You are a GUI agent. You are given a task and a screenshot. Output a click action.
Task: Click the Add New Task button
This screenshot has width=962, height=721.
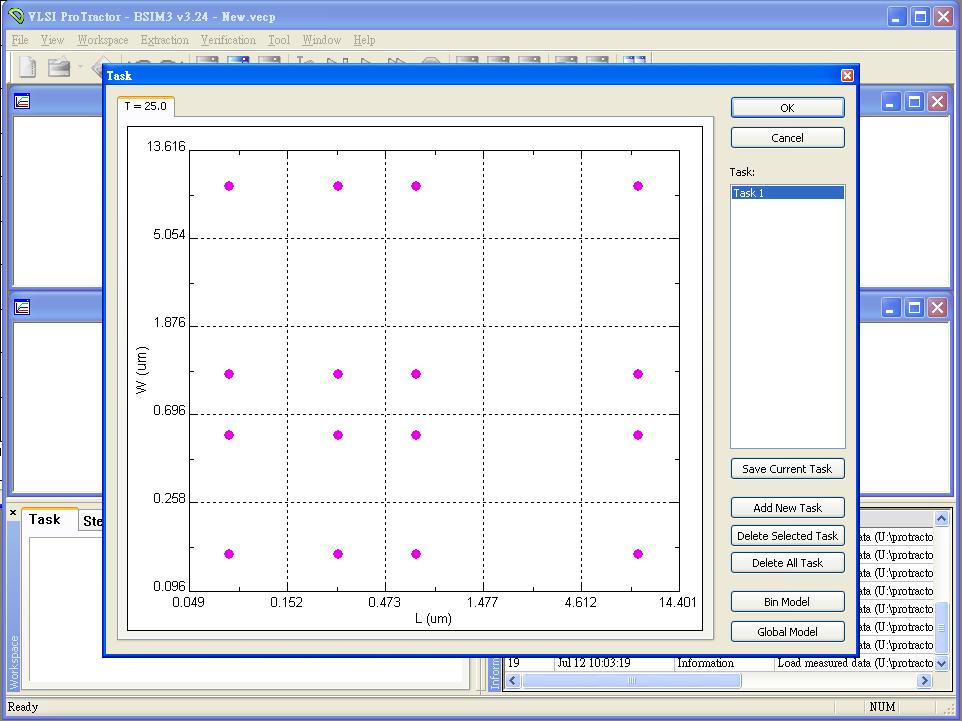(787, 508)
